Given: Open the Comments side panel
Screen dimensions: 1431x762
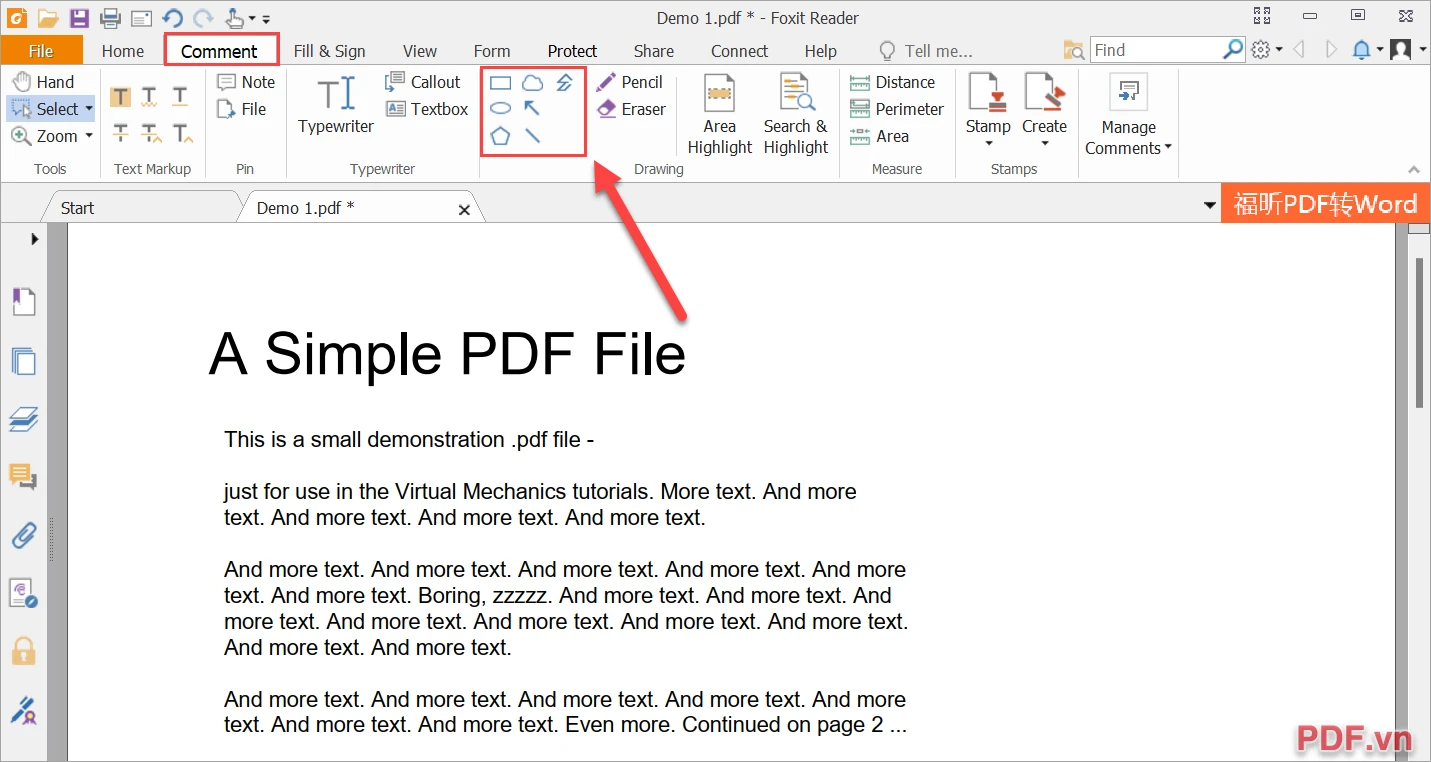Looking at the screenshot, I should click(24, 477).
